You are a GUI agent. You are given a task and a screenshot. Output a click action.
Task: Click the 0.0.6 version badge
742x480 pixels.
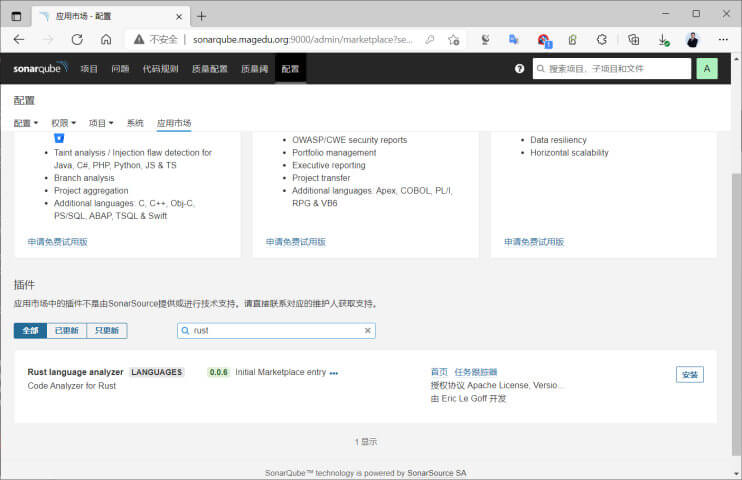pos(218,372)
